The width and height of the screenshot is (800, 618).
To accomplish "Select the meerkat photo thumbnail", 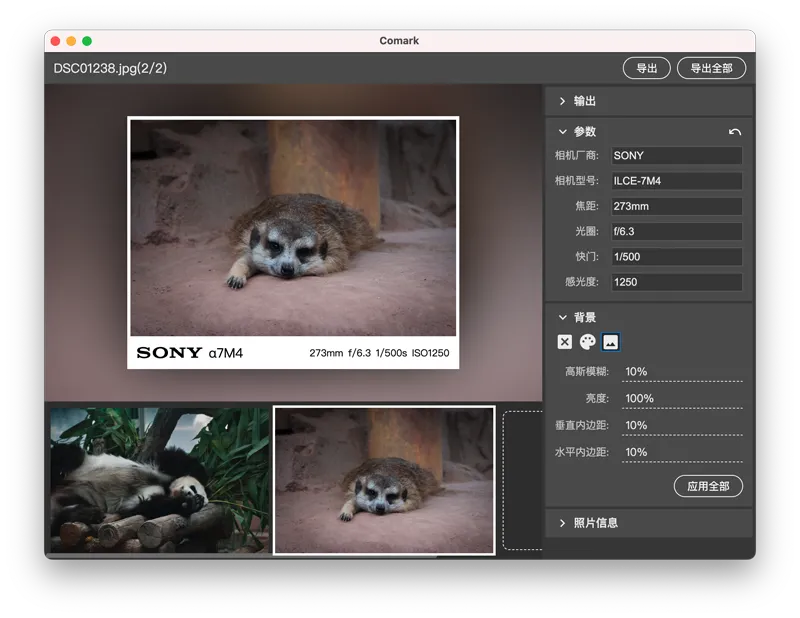I will (x=384, y=480).
